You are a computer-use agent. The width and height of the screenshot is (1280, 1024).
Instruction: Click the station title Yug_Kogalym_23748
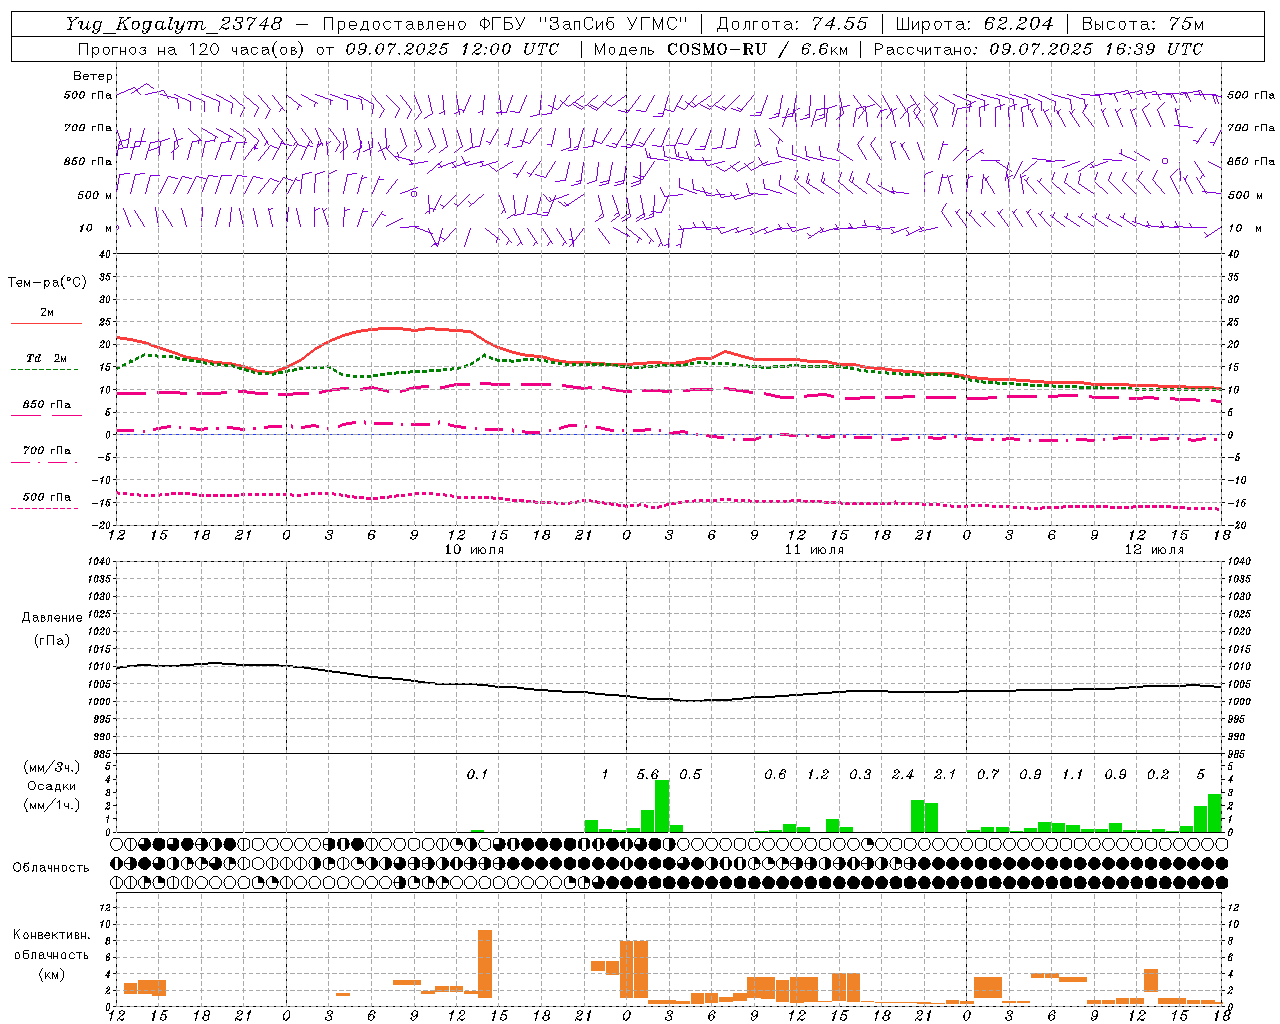pos(174,24)
